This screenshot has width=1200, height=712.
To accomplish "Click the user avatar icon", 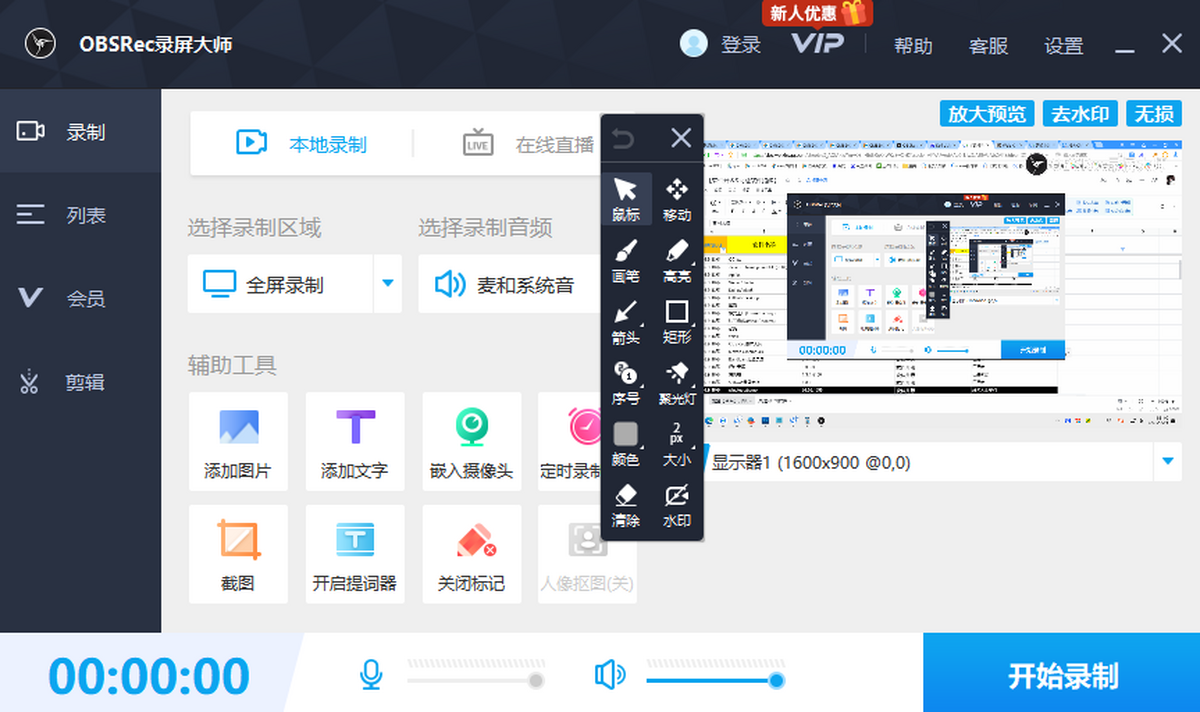I will coord(693,43).
